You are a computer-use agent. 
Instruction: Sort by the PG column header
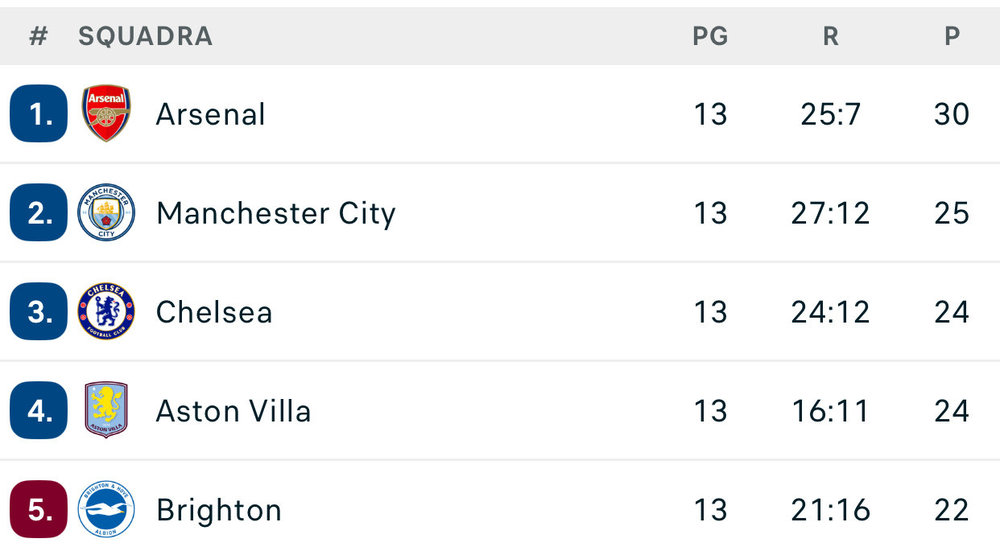click(710, 36)
